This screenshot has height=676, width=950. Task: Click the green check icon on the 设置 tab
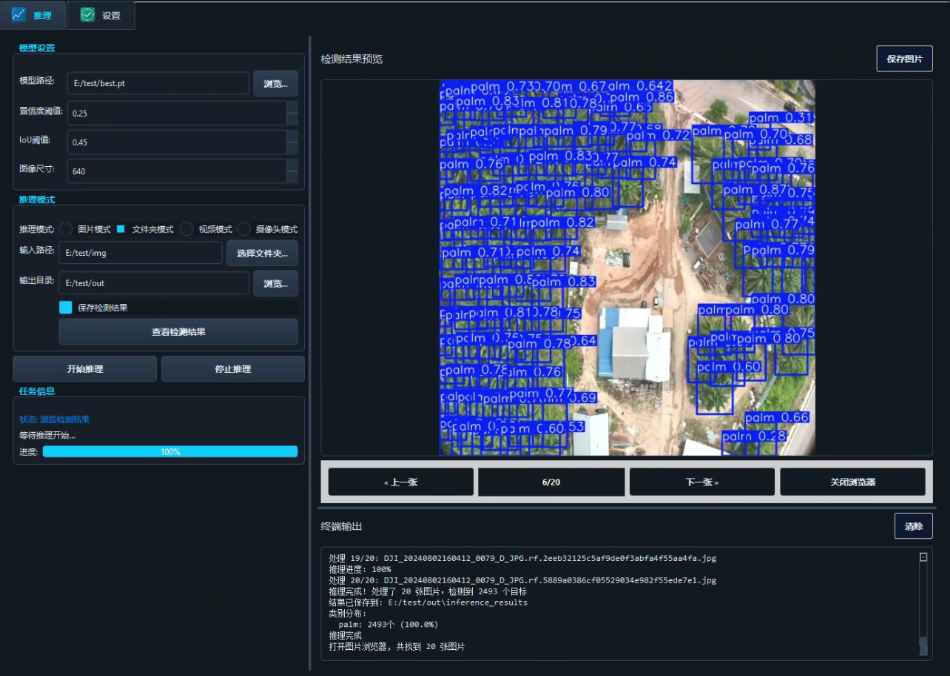[x=88, y=15]
